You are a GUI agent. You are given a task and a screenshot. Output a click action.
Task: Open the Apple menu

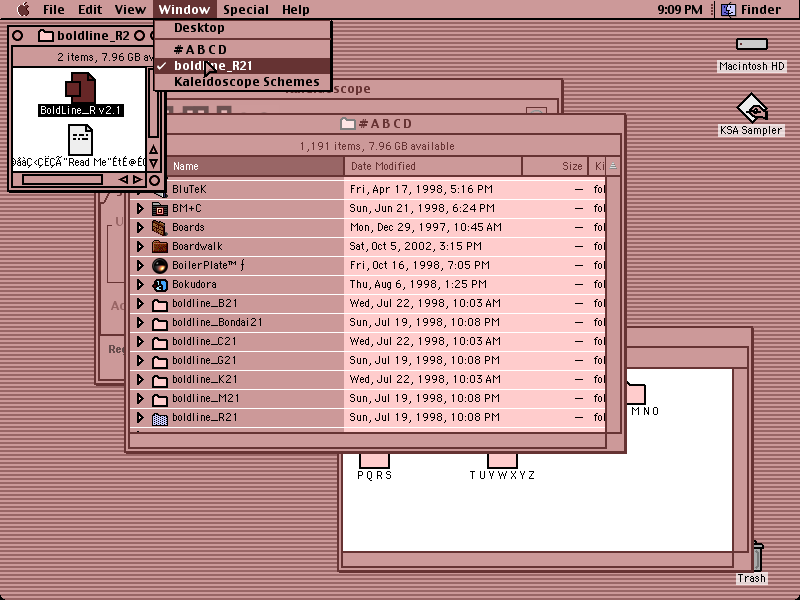coord(23,9)
